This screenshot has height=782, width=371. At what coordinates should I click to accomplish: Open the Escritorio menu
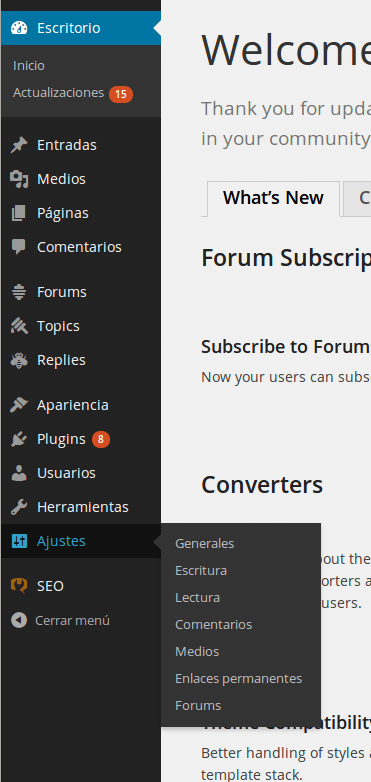point(81,28)
